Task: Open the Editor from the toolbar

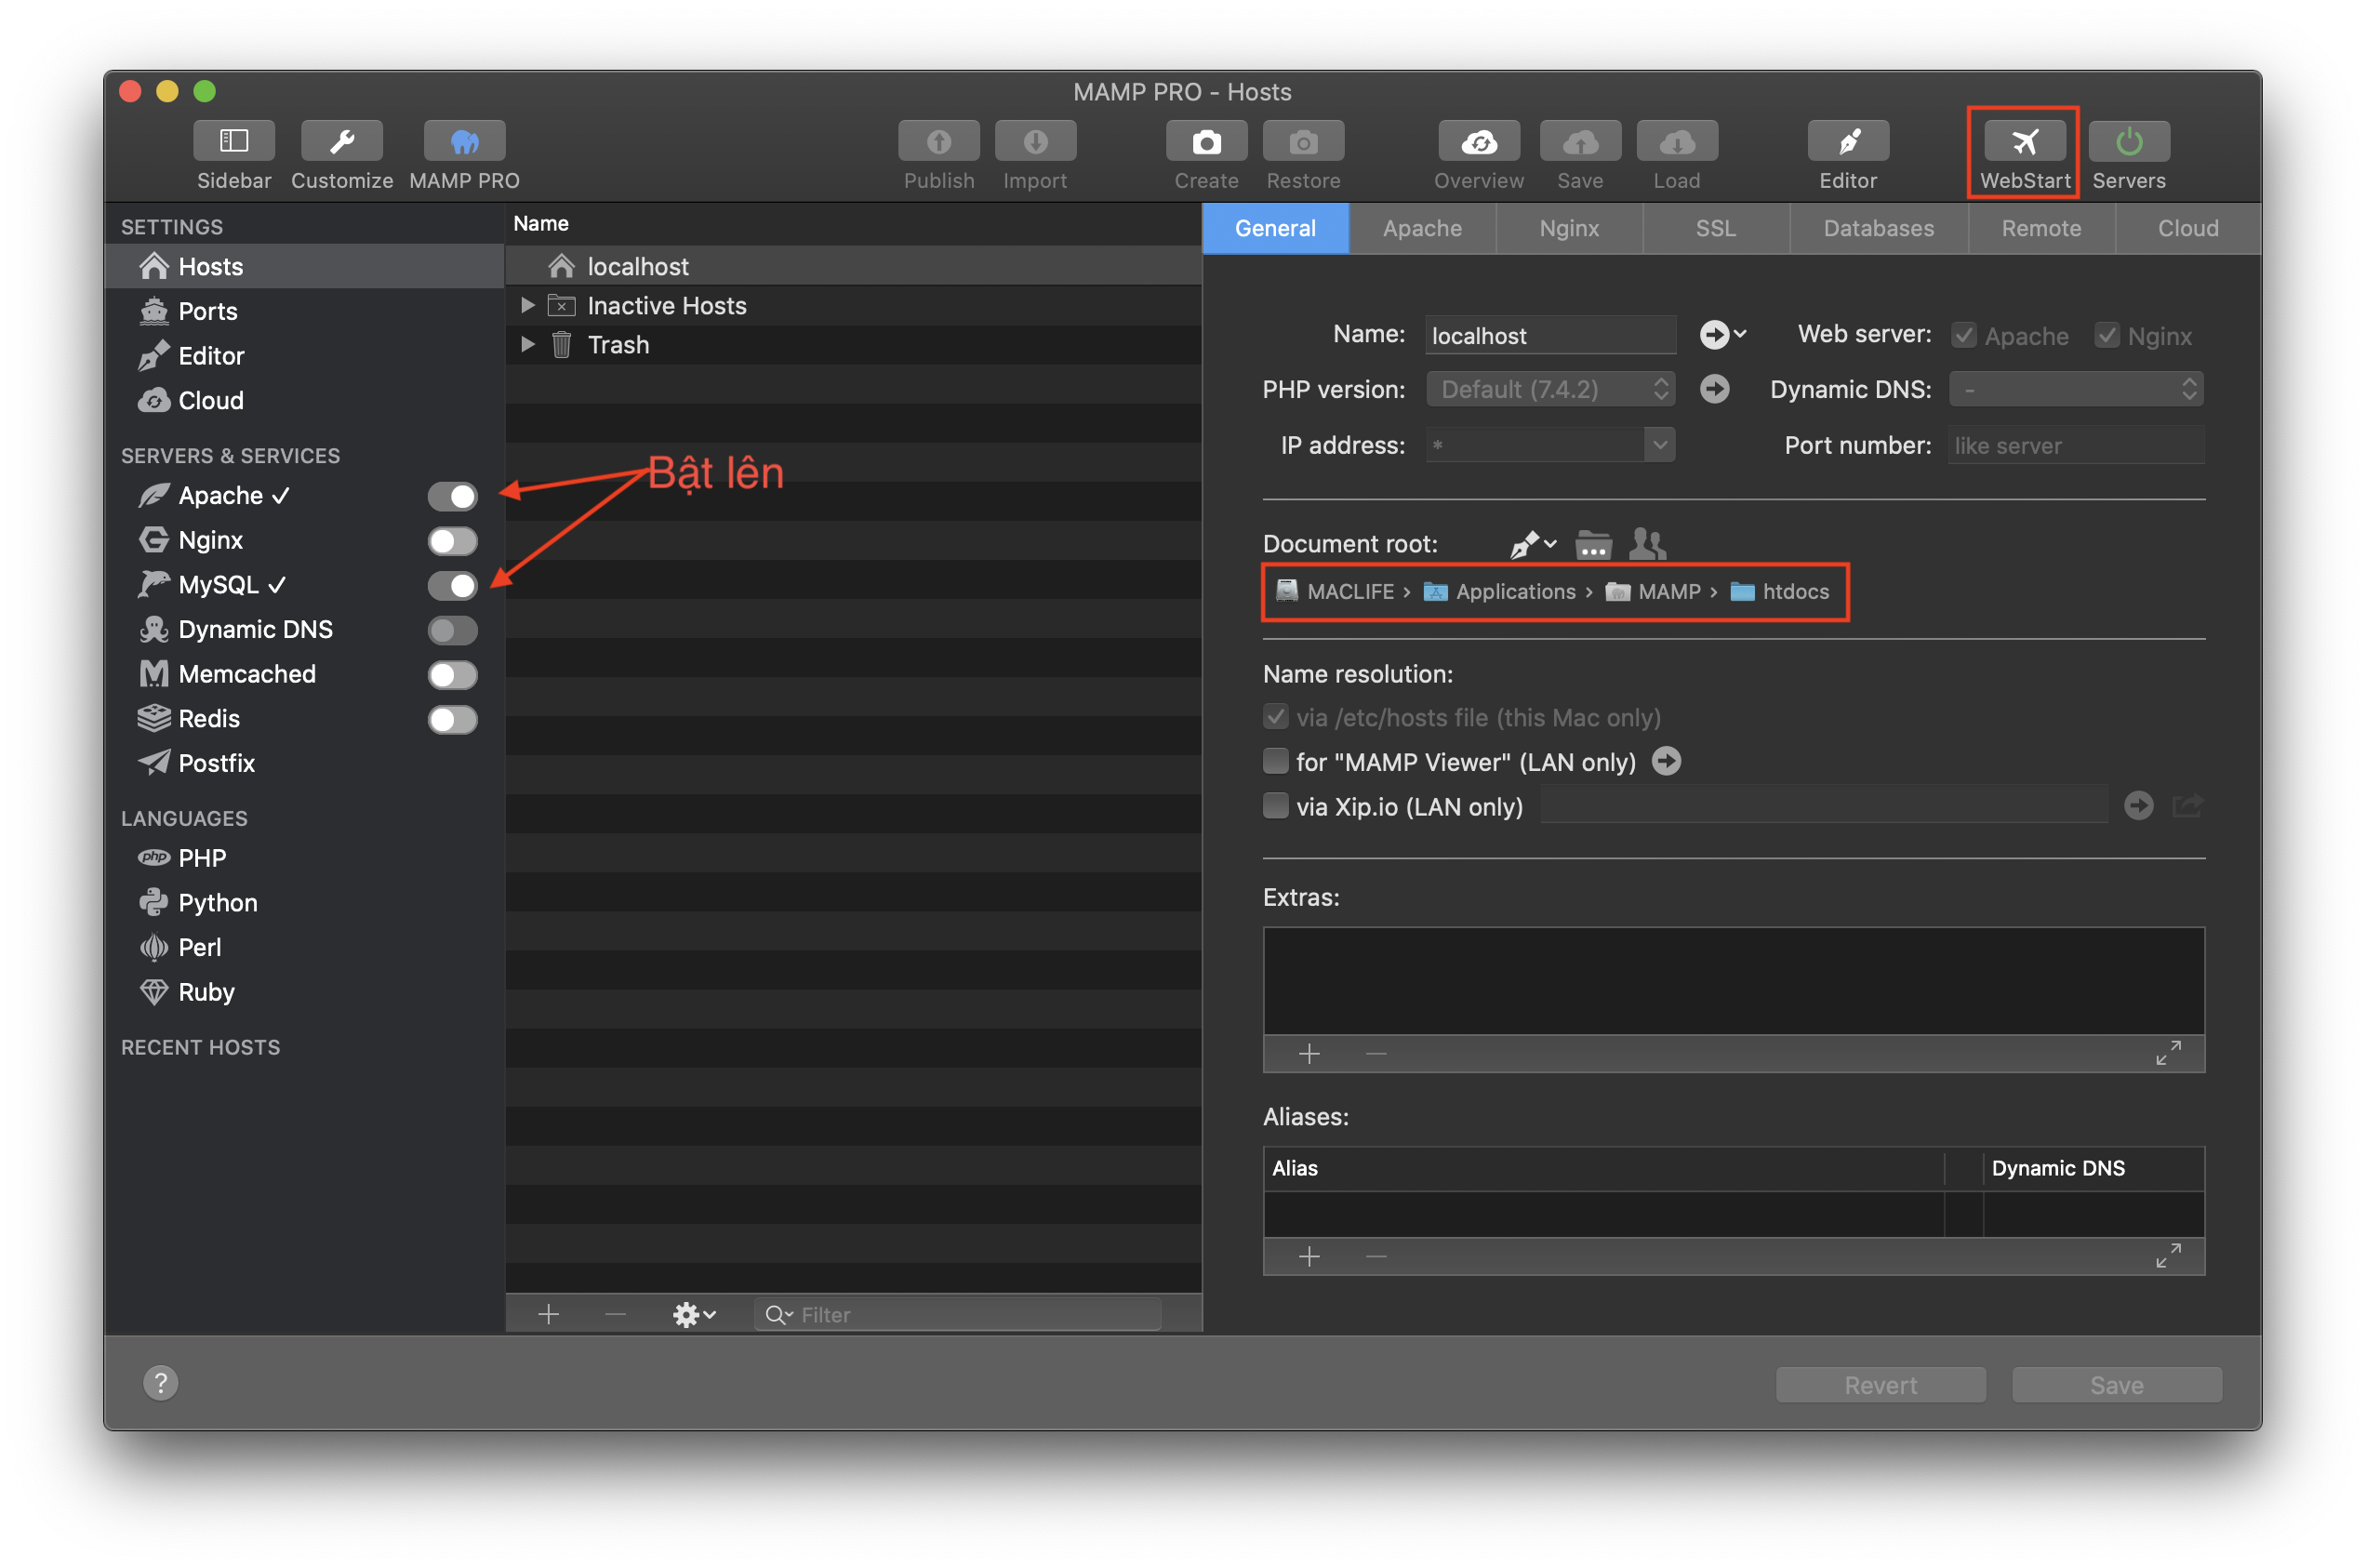Action: pos(1847,141)
